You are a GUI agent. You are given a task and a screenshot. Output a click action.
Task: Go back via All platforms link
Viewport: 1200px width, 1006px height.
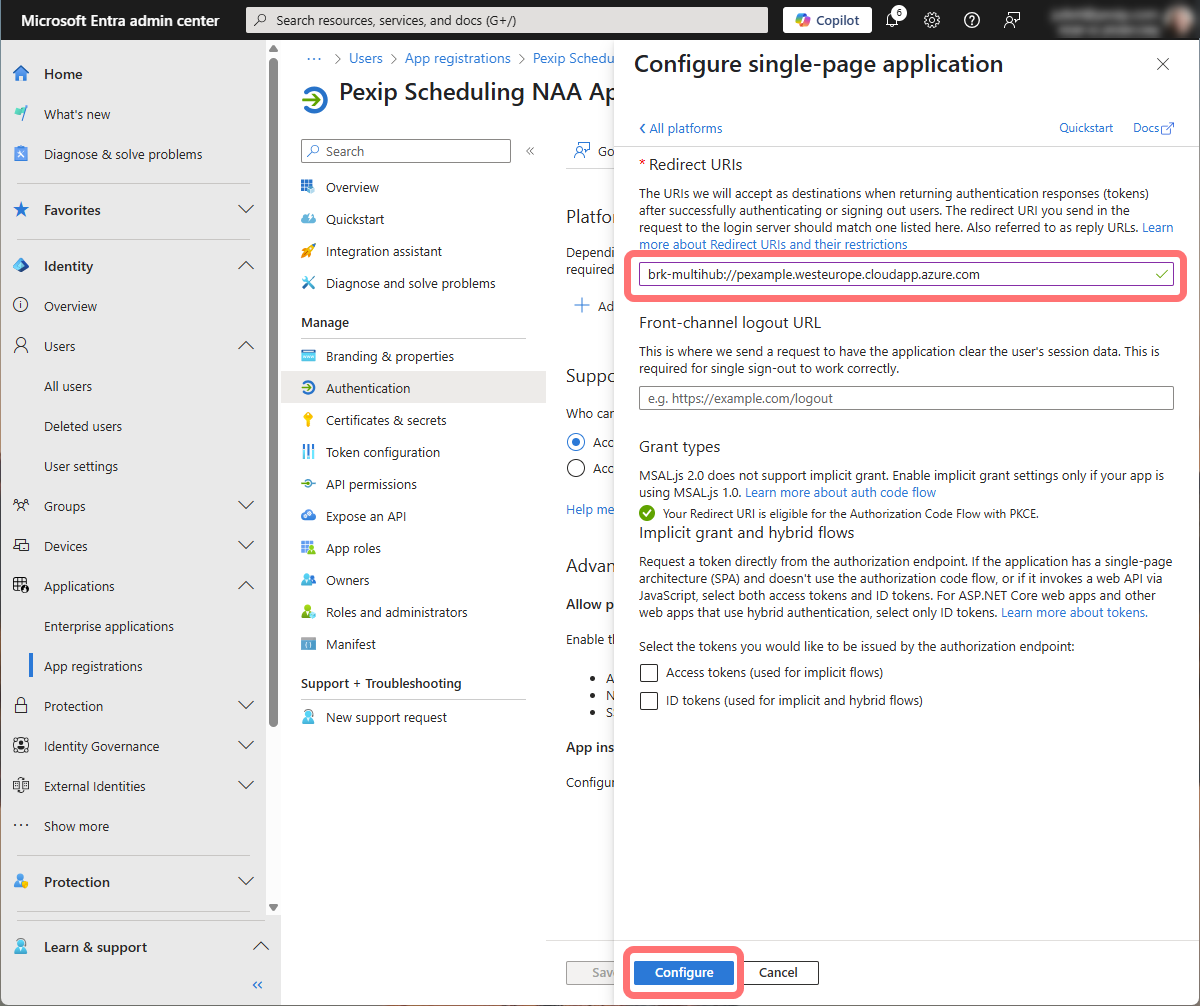tap(680, 128)
